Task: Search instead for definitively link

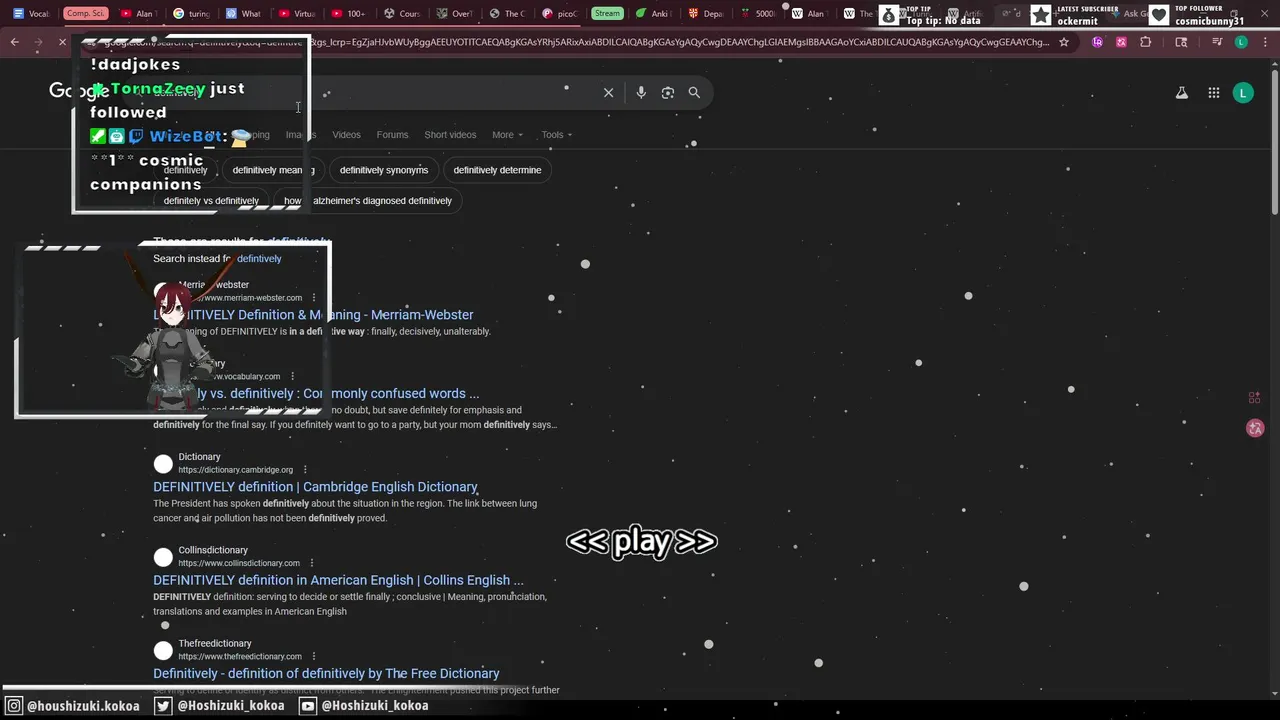Action: (x=259, y=259)
